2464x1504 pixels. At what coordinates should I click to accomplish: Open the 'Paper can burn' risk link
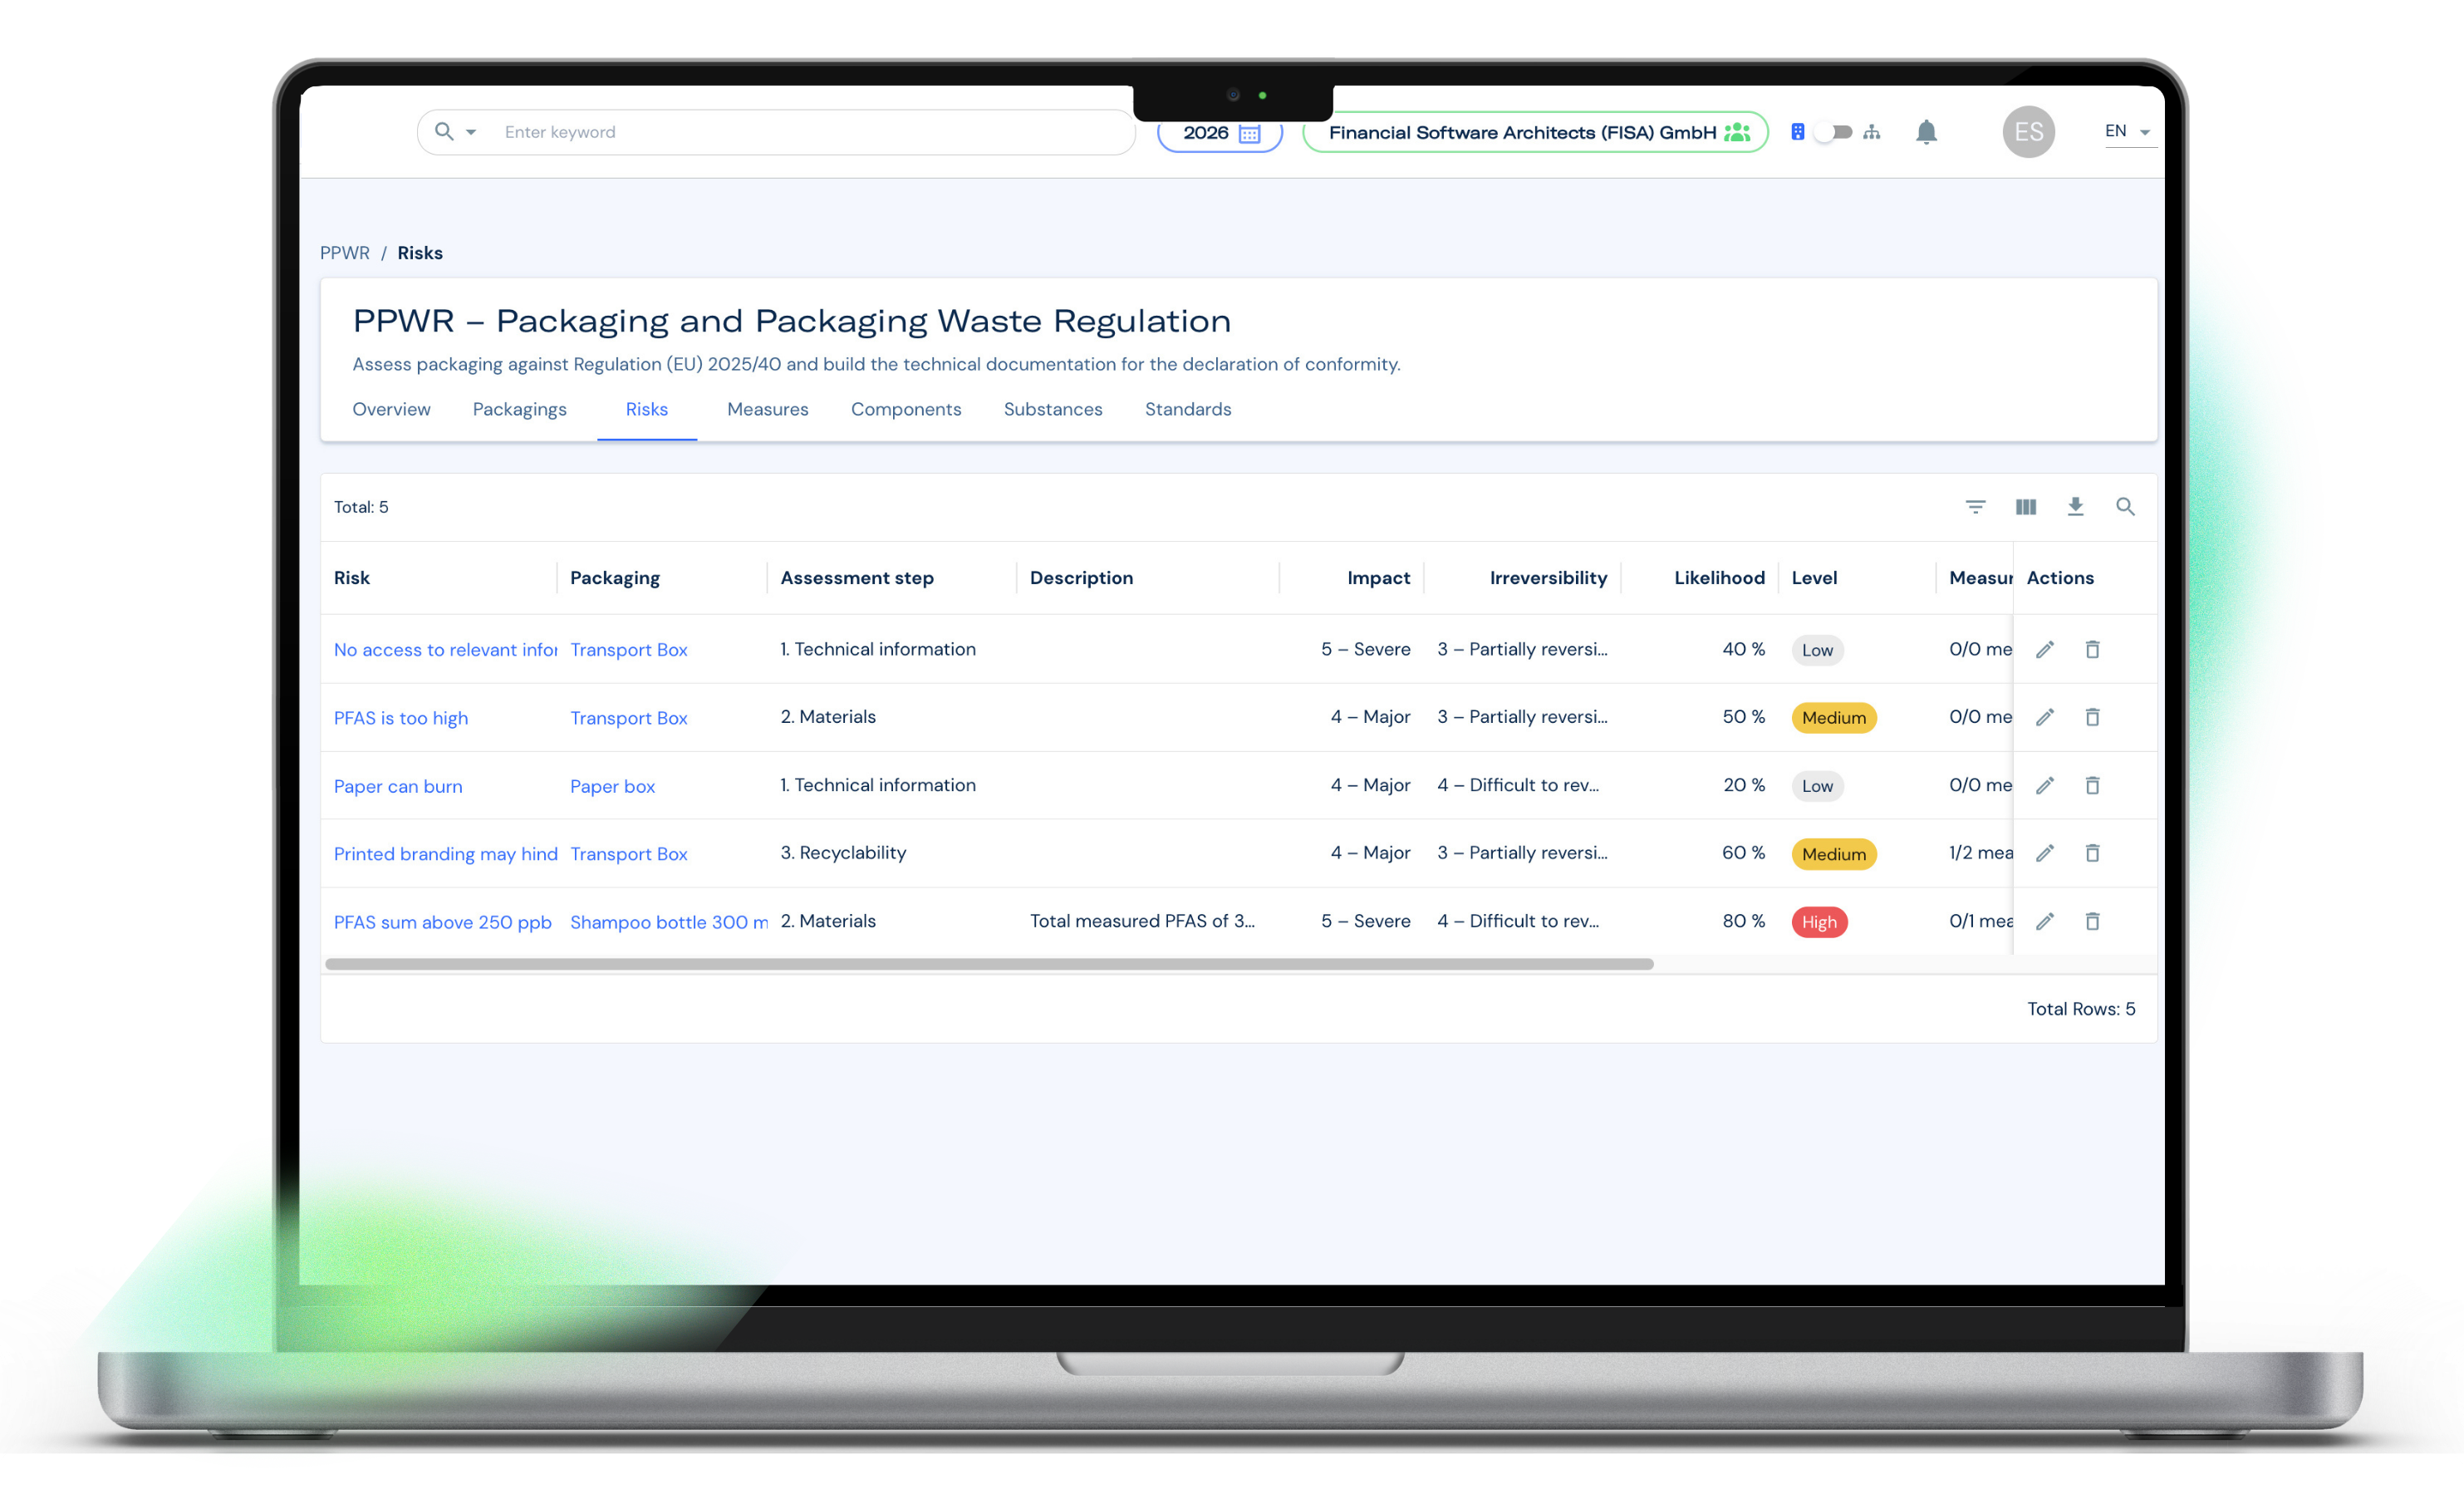[398, 786]
